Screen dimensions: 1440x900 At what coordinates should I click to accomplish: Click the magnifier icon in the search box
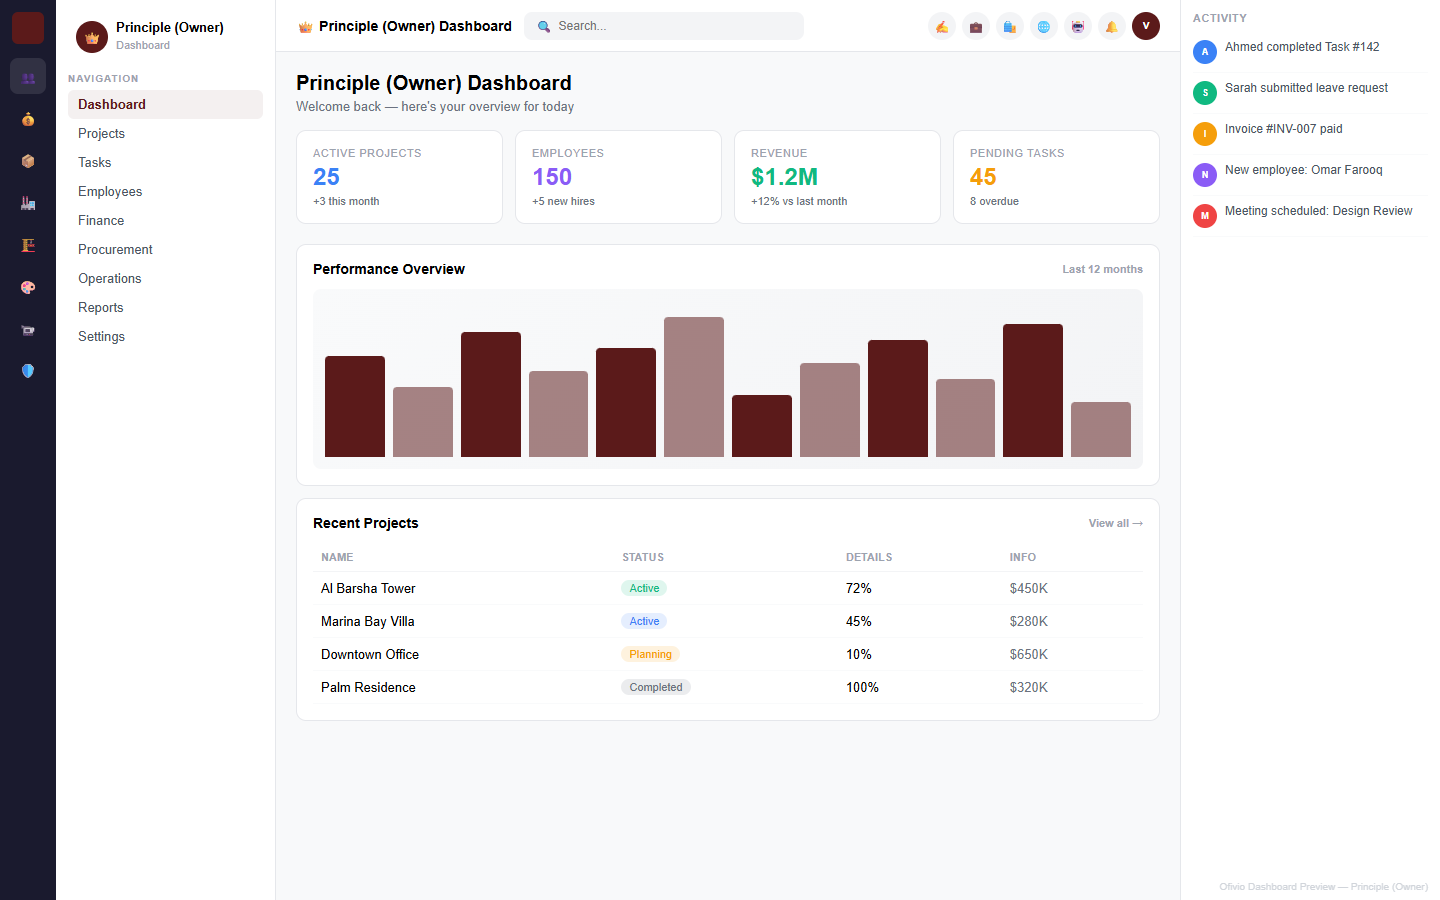point(544,26)
